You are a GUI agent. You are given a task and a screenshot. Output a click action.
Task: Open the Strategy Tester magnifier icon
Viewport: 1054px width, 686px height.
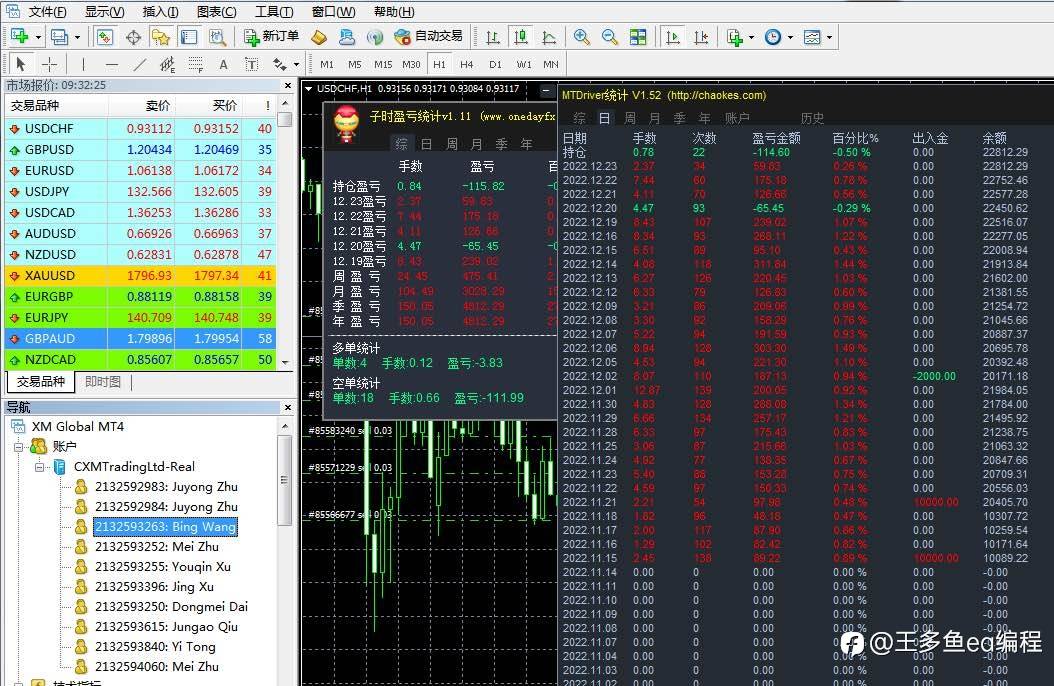(x=217, y=37)
